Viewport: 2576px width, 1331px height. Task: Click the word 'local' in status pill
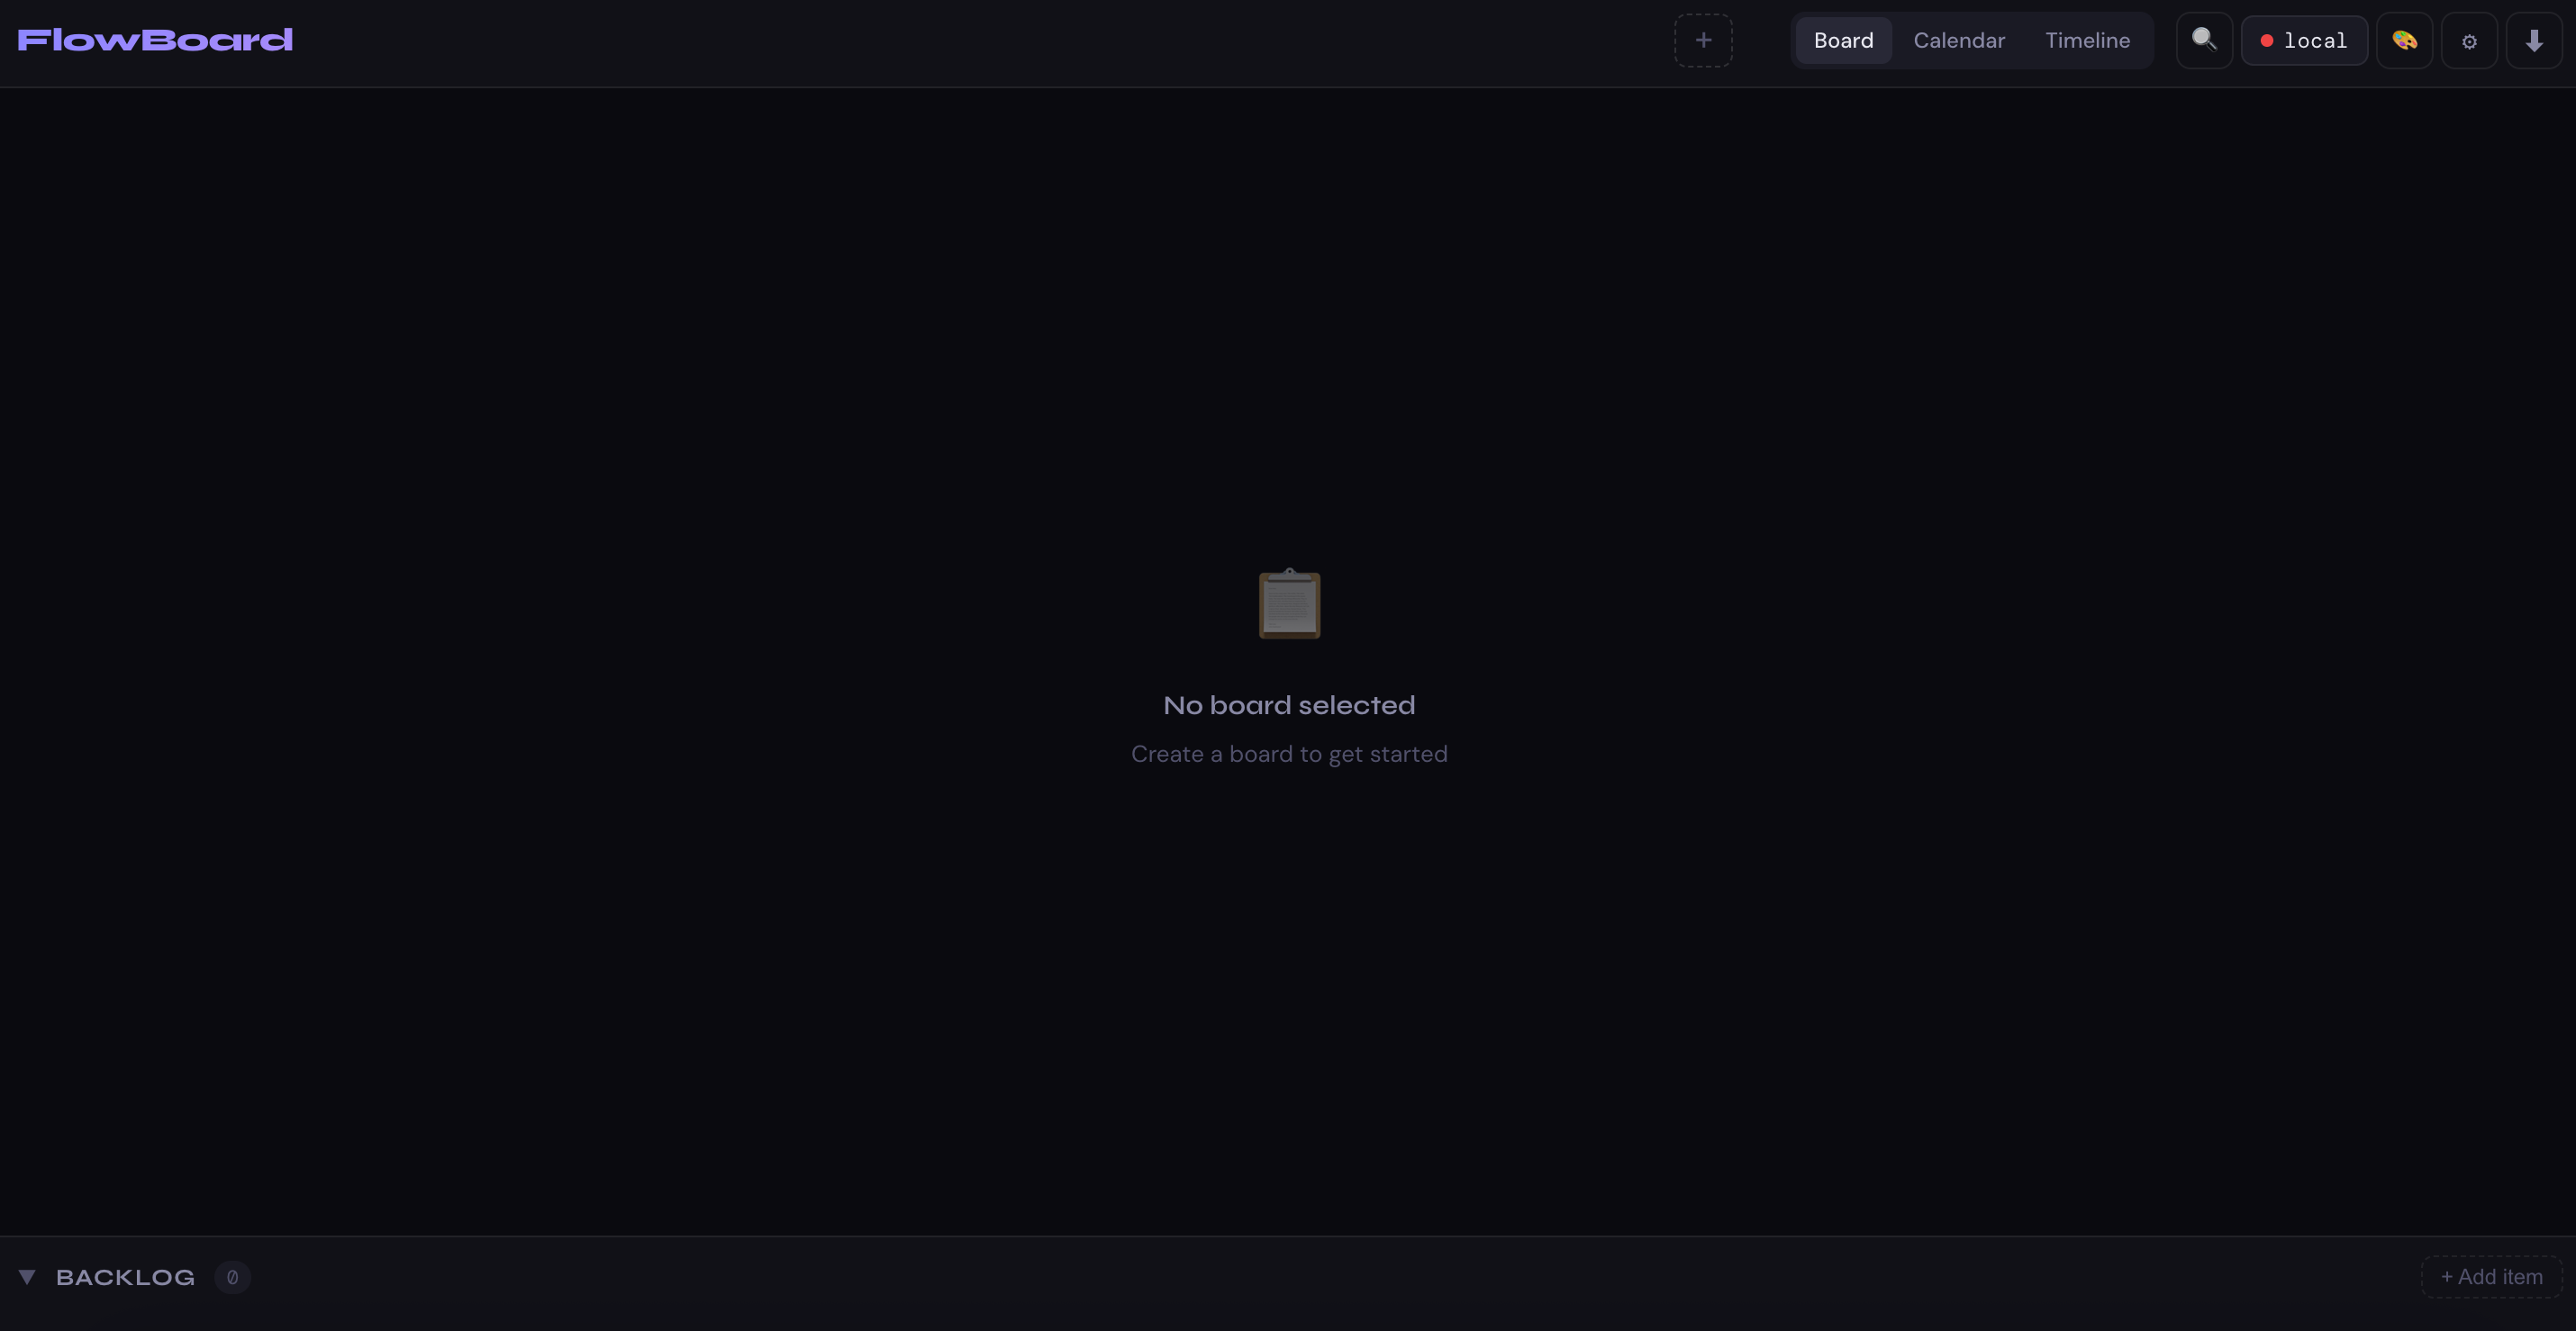point(2314,41)
